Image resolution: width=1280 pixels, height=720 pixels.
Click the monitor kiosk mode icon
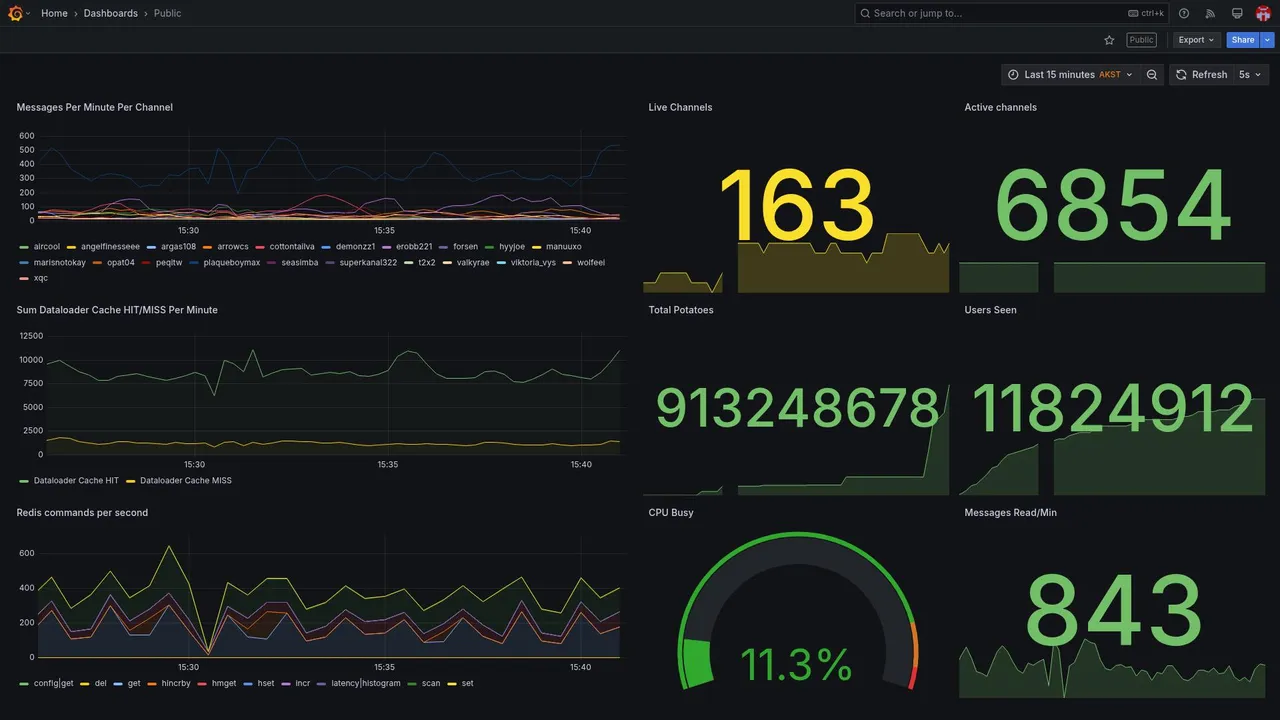(1237, 13)
